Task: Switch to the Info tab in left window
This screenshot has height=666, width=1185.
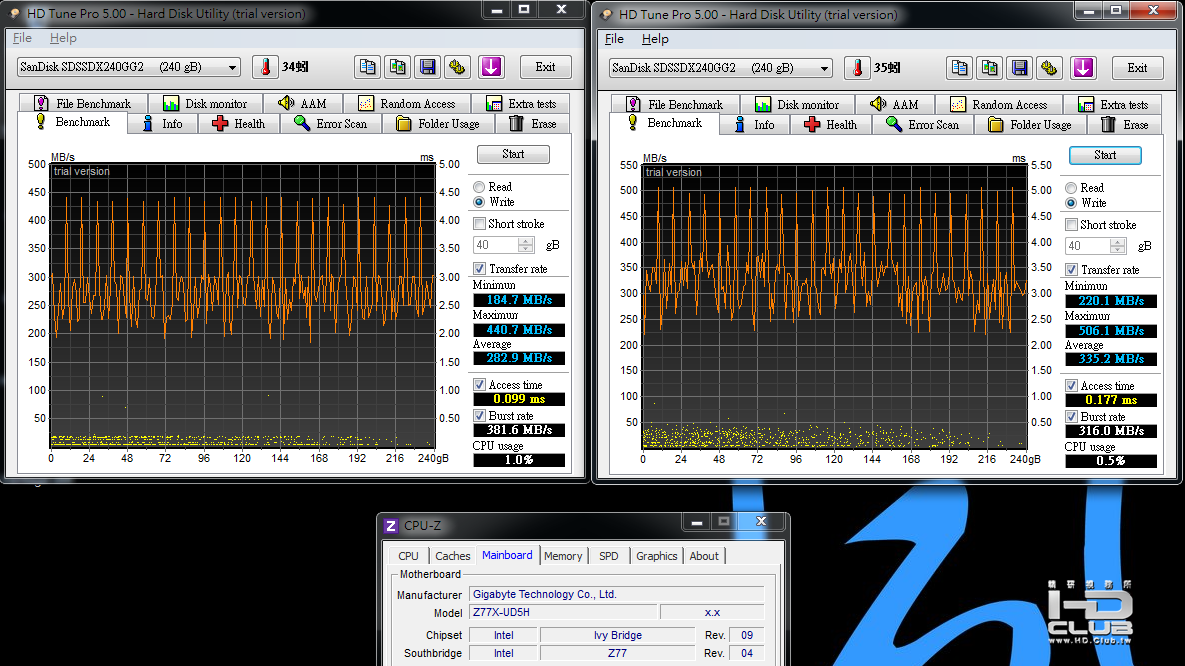Action: coord(162,124)
